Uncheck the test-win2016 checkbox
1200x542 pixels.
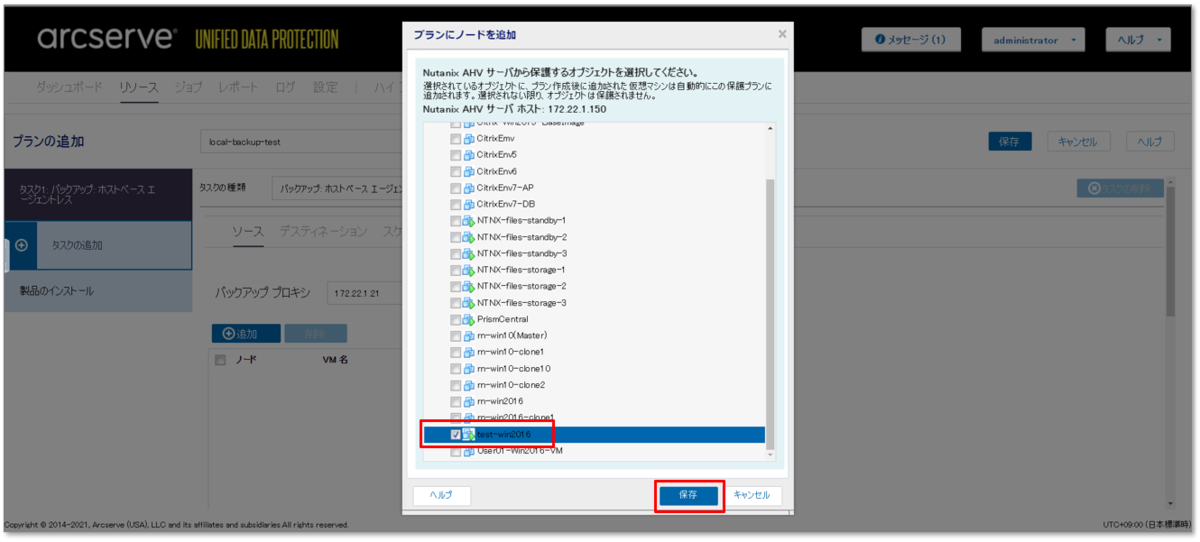coord(456,435)
